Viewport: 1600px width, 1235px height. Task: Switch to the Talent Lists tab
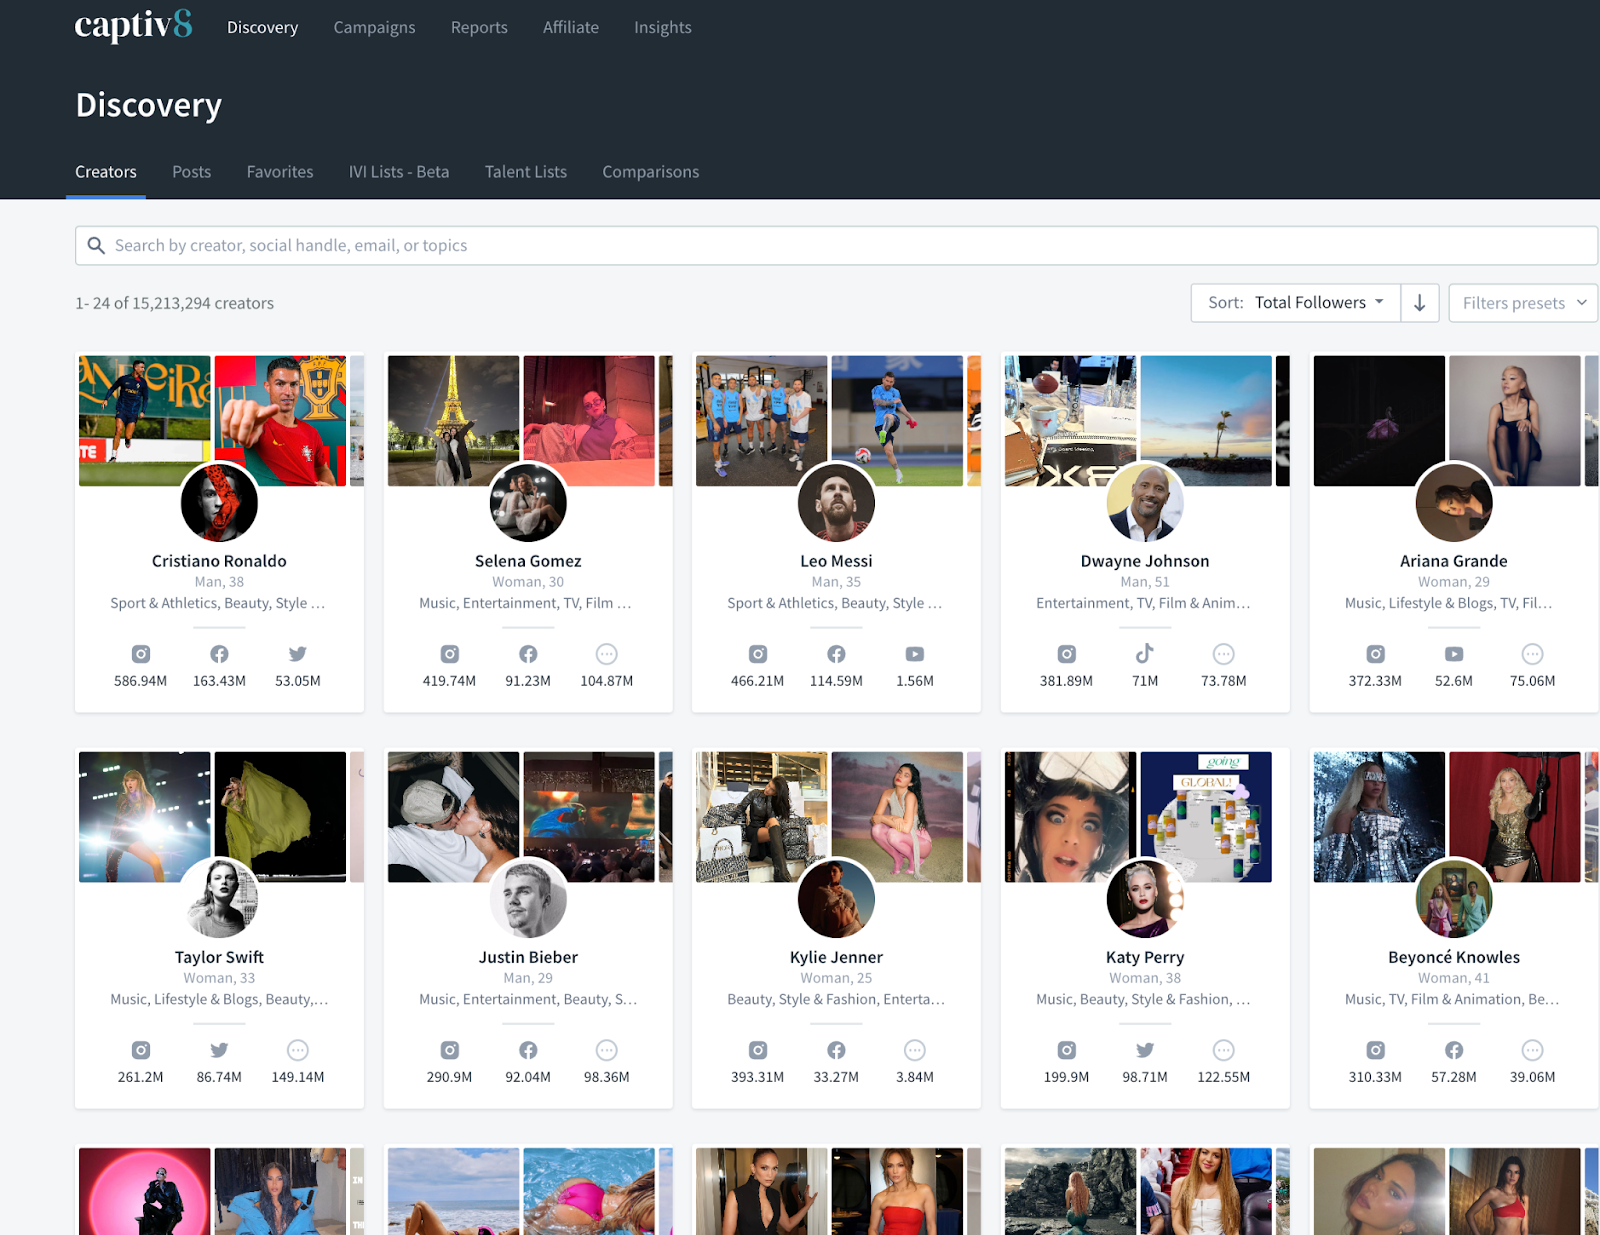[526, 172]
